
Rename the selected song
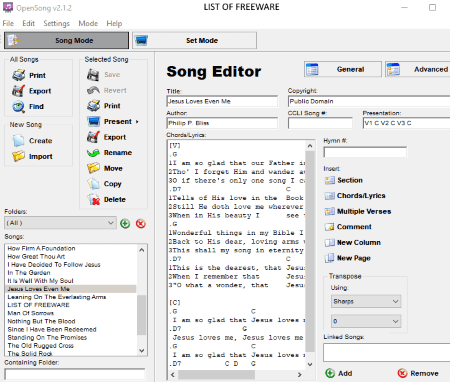(109, 153)
